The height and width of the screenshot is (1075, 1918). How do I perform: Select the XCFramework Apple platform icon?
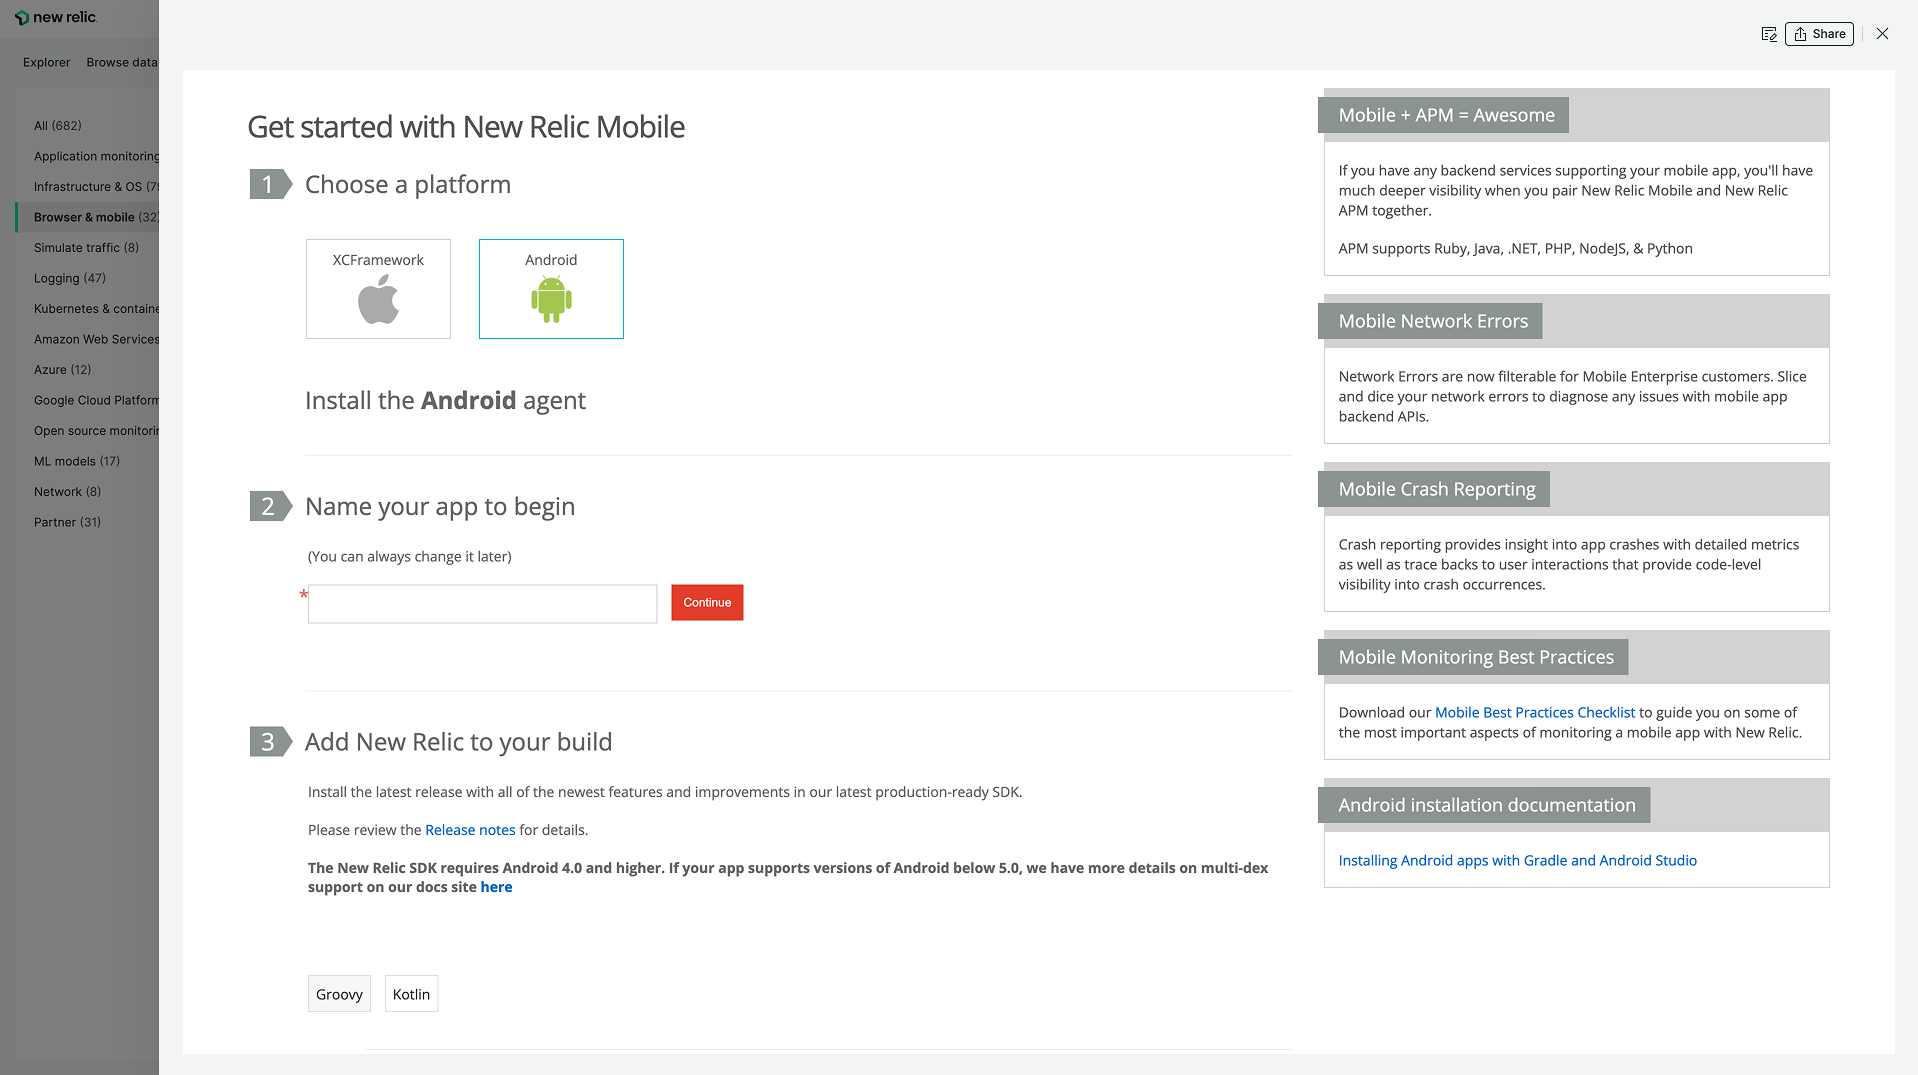378,289
